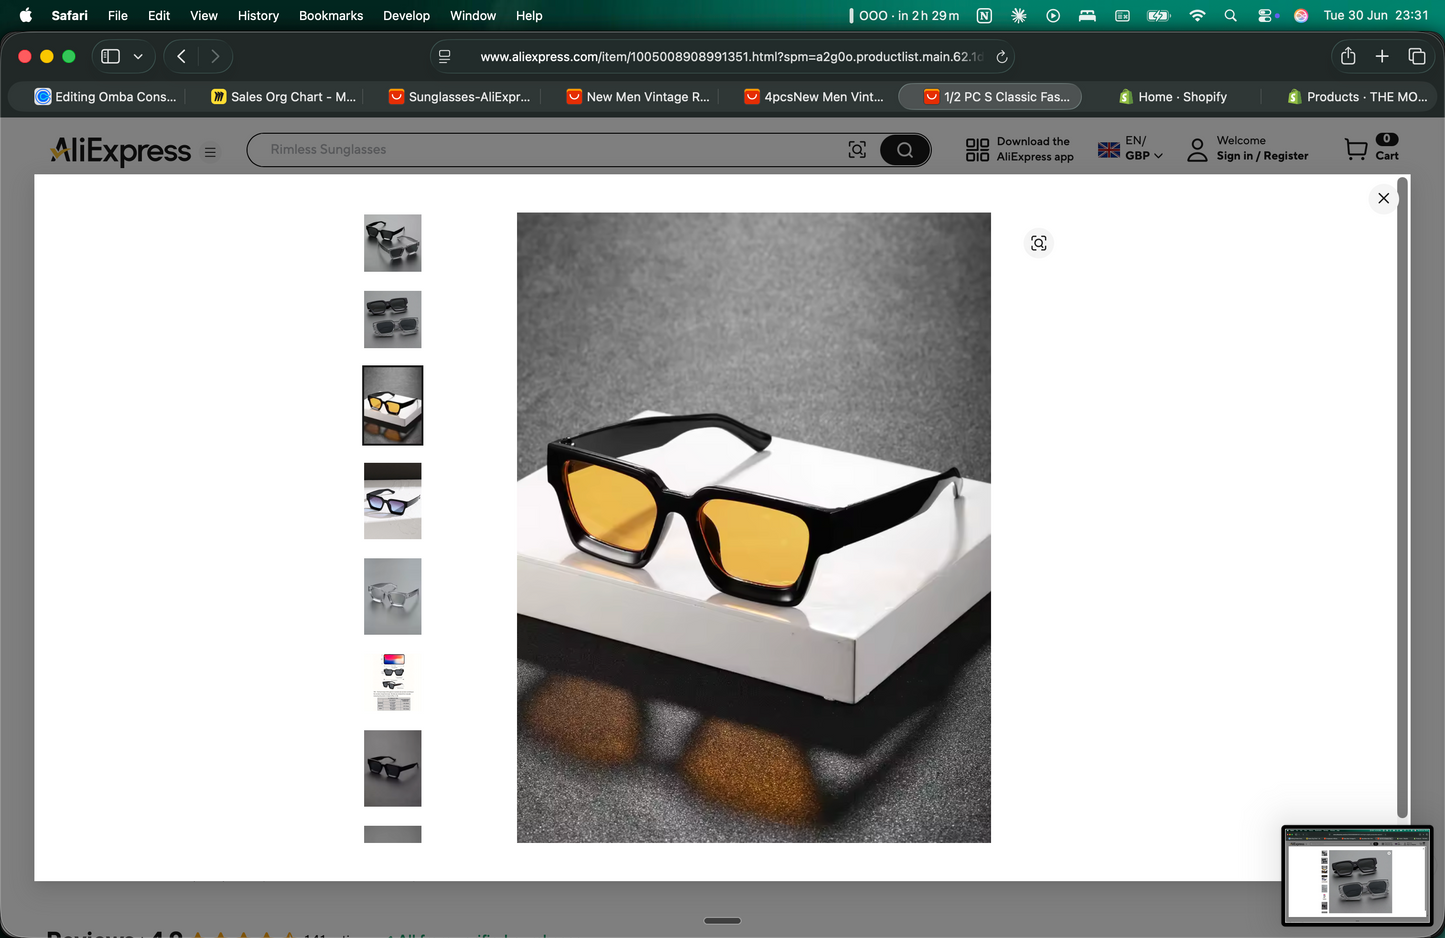The height and width of the screenshot is (938, 1445).
Task: Click the Sign in / Register link
Action: pyautogui.click(x=1262, y=156)
